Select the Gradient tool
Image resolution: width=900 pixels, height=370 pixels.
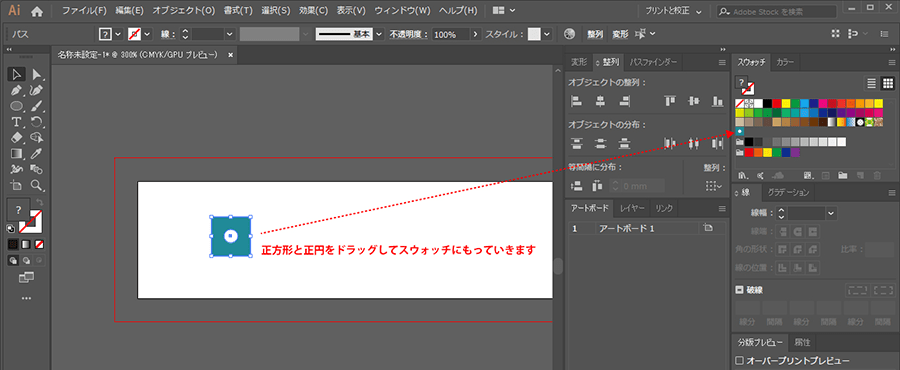(17, 153)
